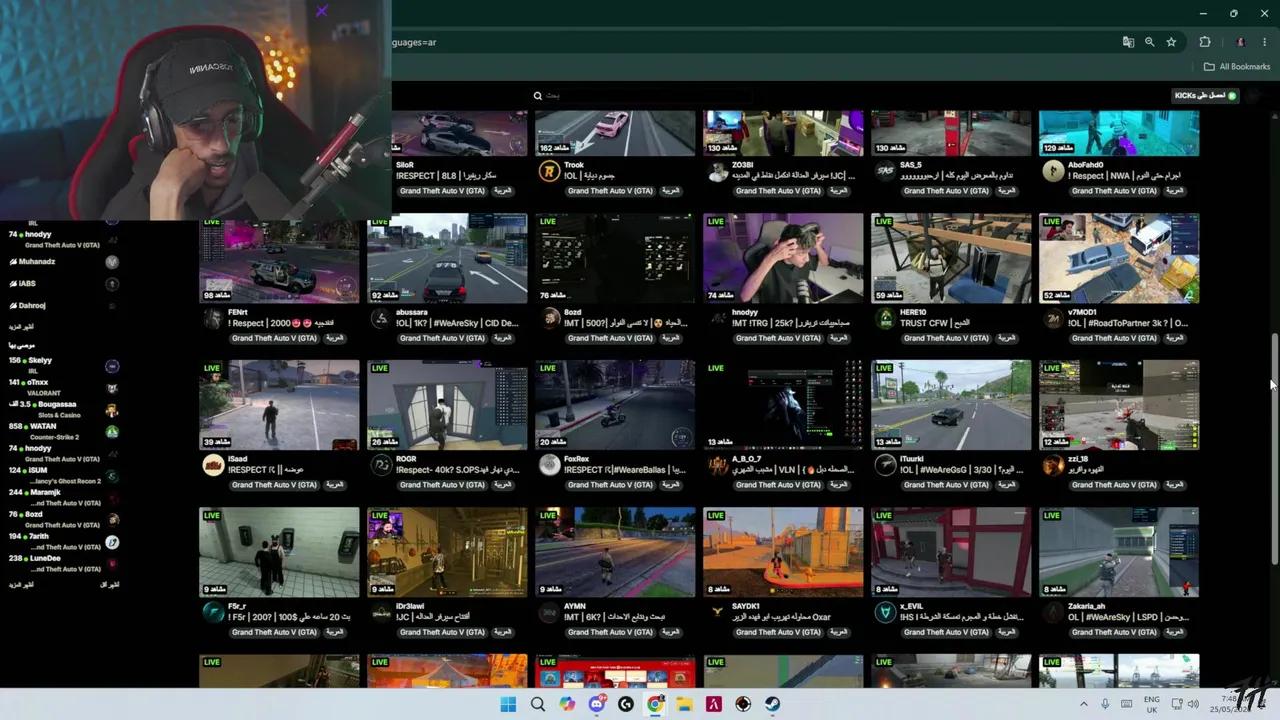Click 7arith's avatar in the sidebar
This screenshot has width=1280, height=720.
[112, 542]
